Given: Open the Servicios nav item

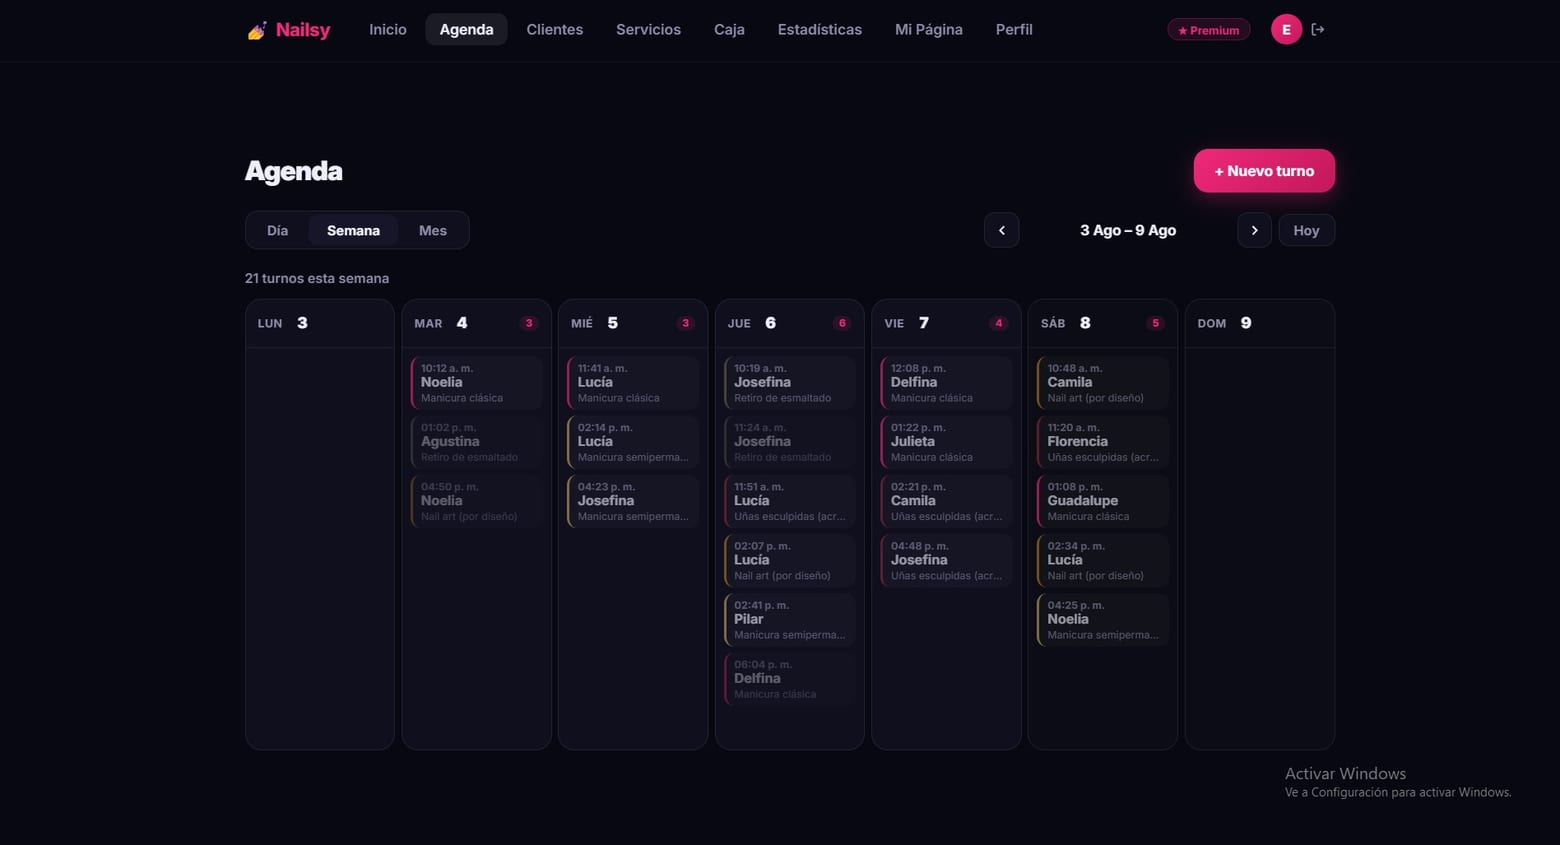Looking at the screenshot, I should tap(648, 30).
